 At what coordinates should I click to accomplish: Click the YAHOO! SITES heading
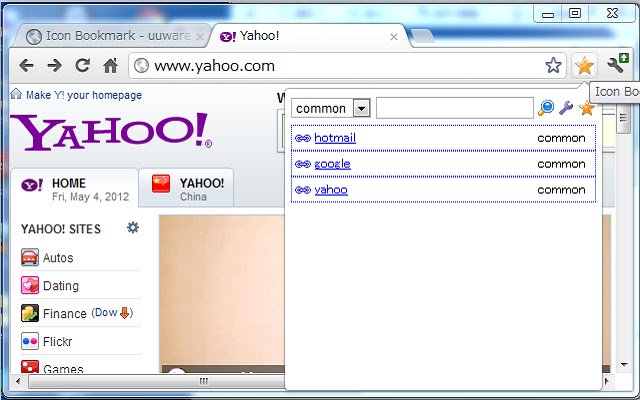61,229
